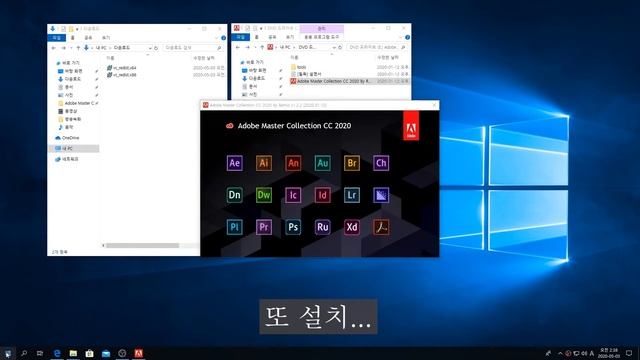Click the Adobe installer icon on taskbar

pos(138,353)
